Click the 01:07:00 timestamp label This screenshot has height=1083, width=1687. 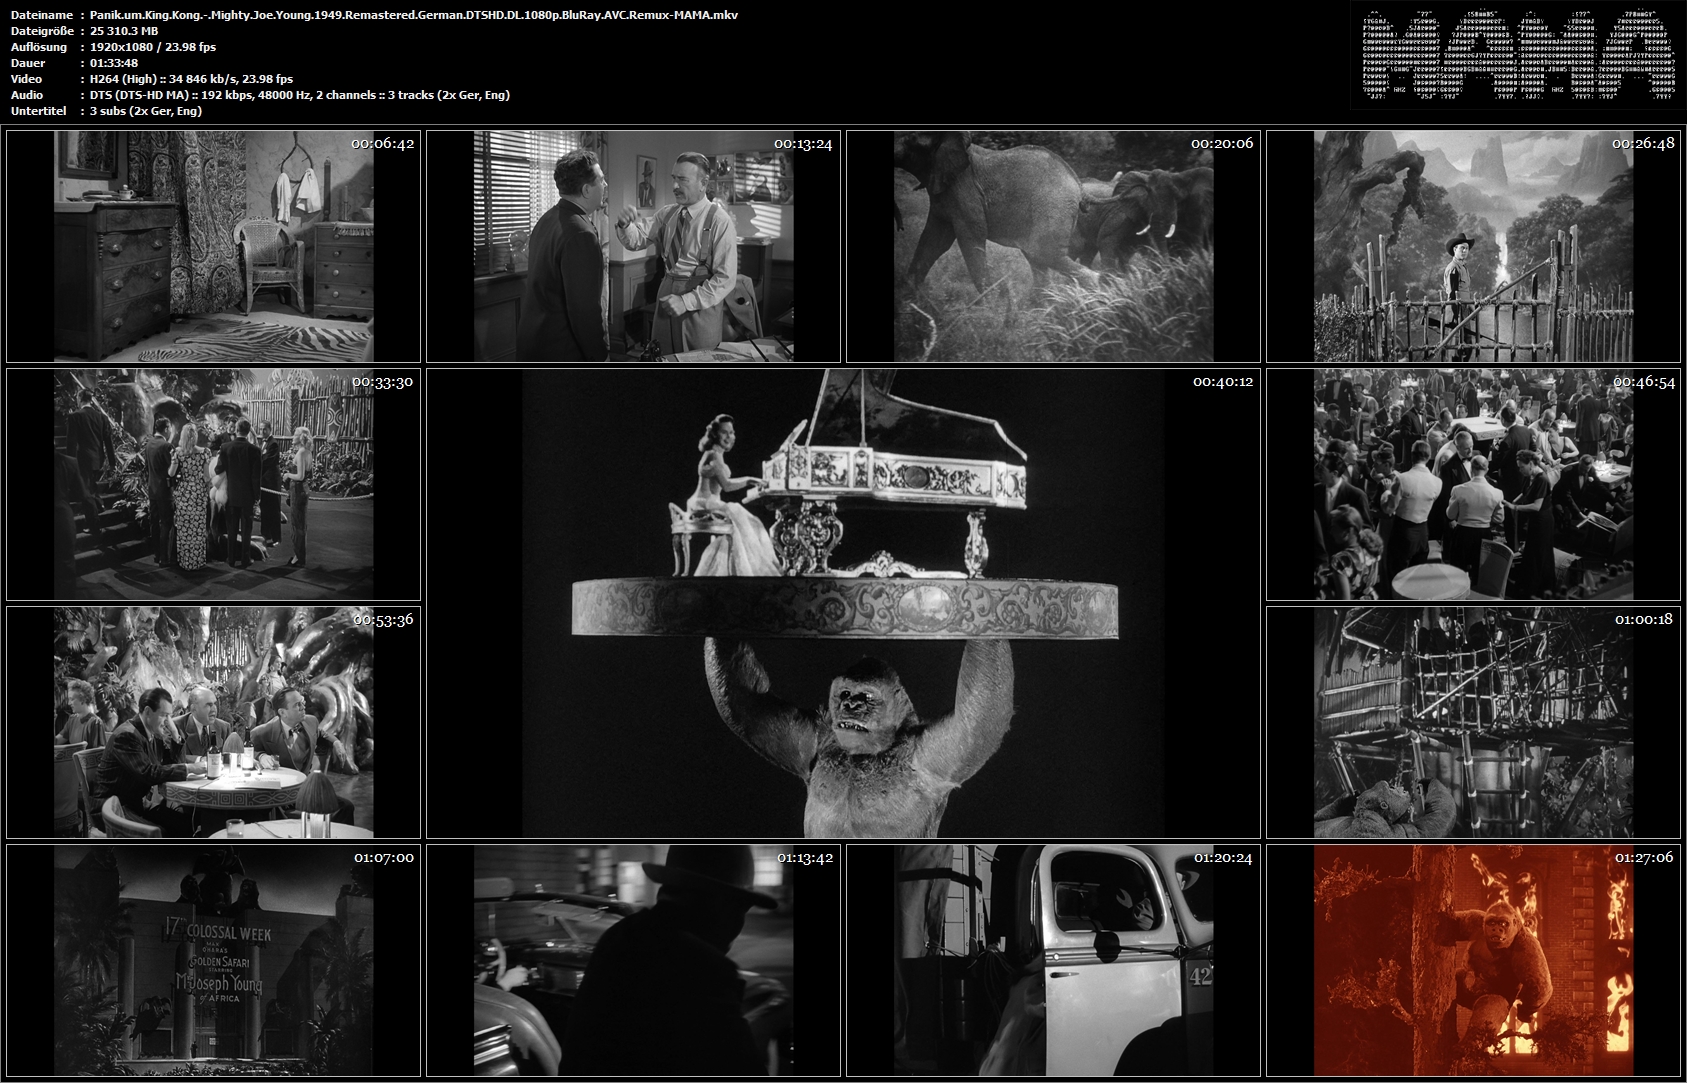tap(383, 857)
